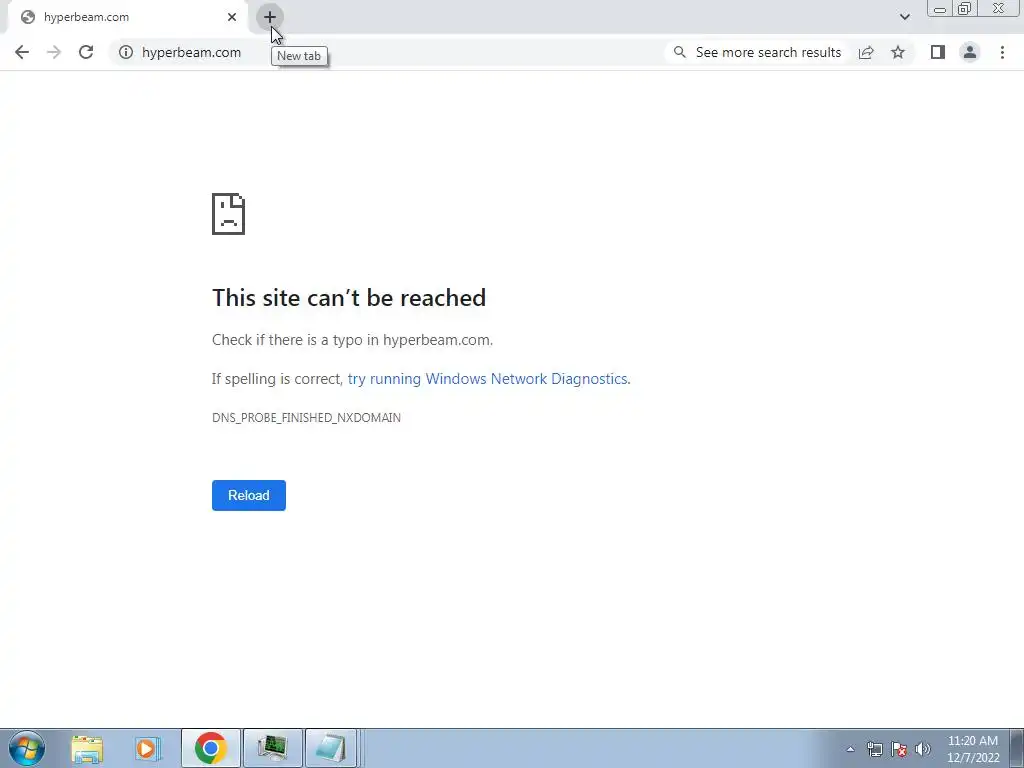Click Show desktop strip at taskbar end
Viewport: 1024px width, 768px height.
click(1016, 748)
